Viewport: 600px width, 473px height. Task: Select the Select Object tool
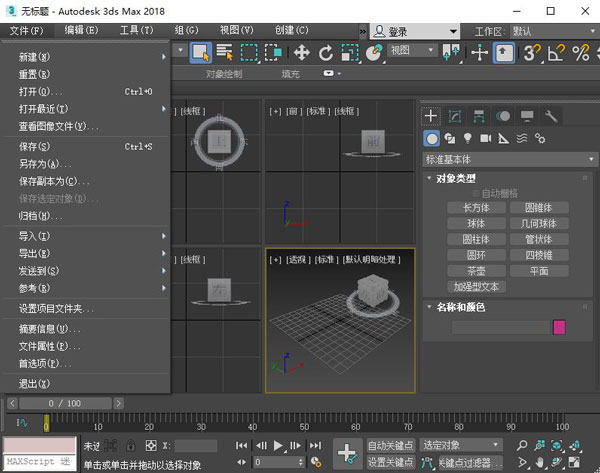pyautogui.click(x=201, y=52)
